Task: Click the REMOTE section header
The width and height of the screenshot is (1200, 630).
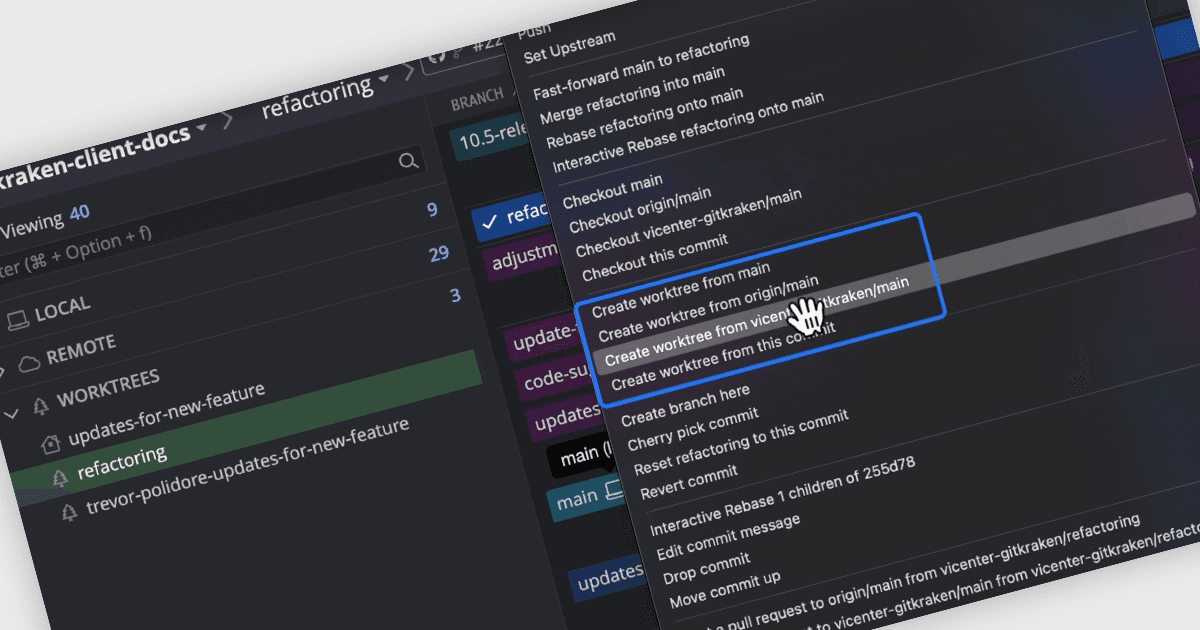Action: 80,351
